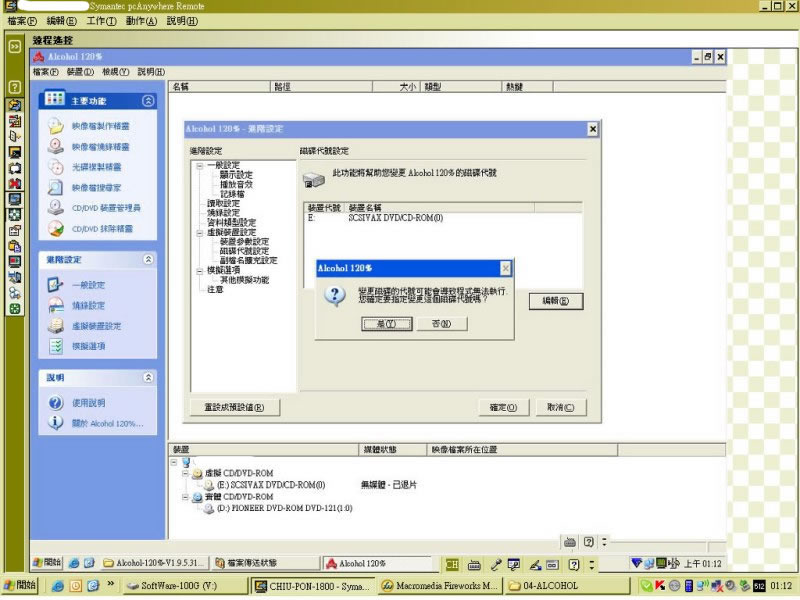This screenshot has height=600, width=800.
Task: Click the red K icon in system tray
Action: 660,586
